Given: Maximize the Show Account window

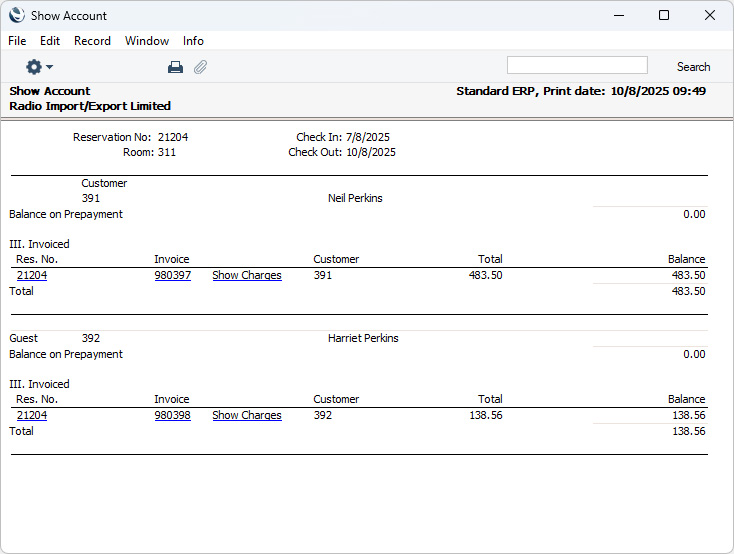Looking at the screenshot, I should click(664, 15).
